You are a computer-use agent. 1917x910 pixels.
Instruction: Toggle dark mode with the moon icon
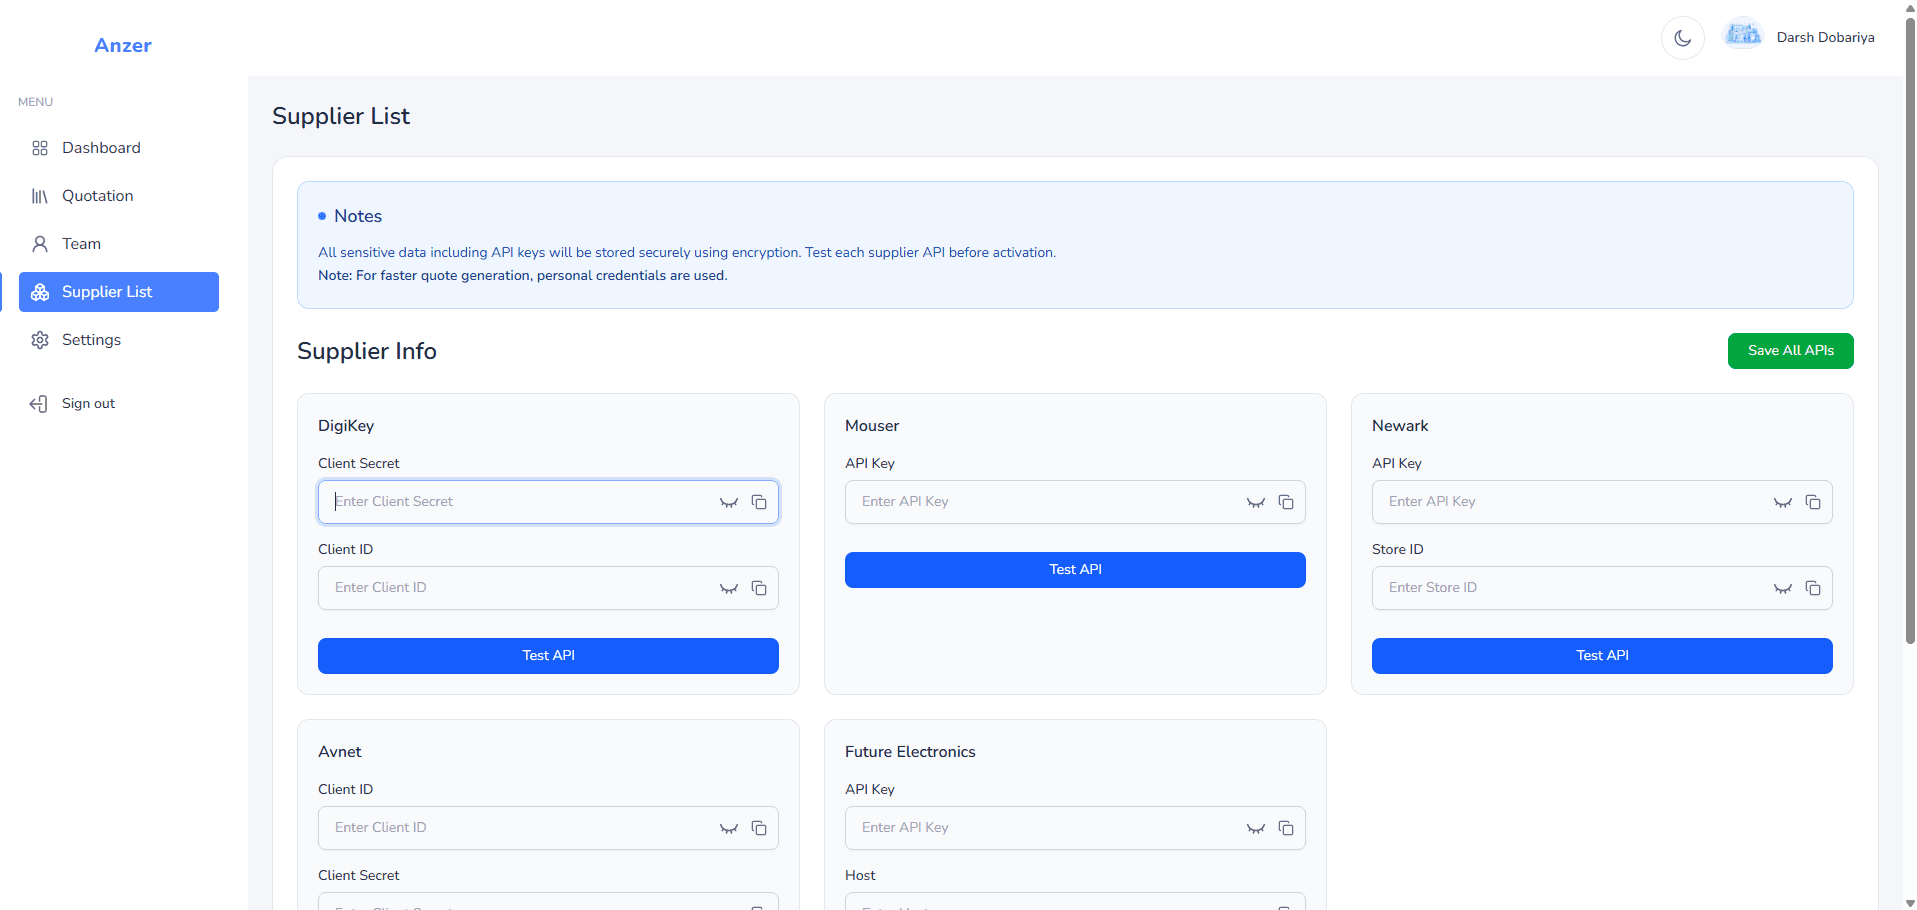1682,38
